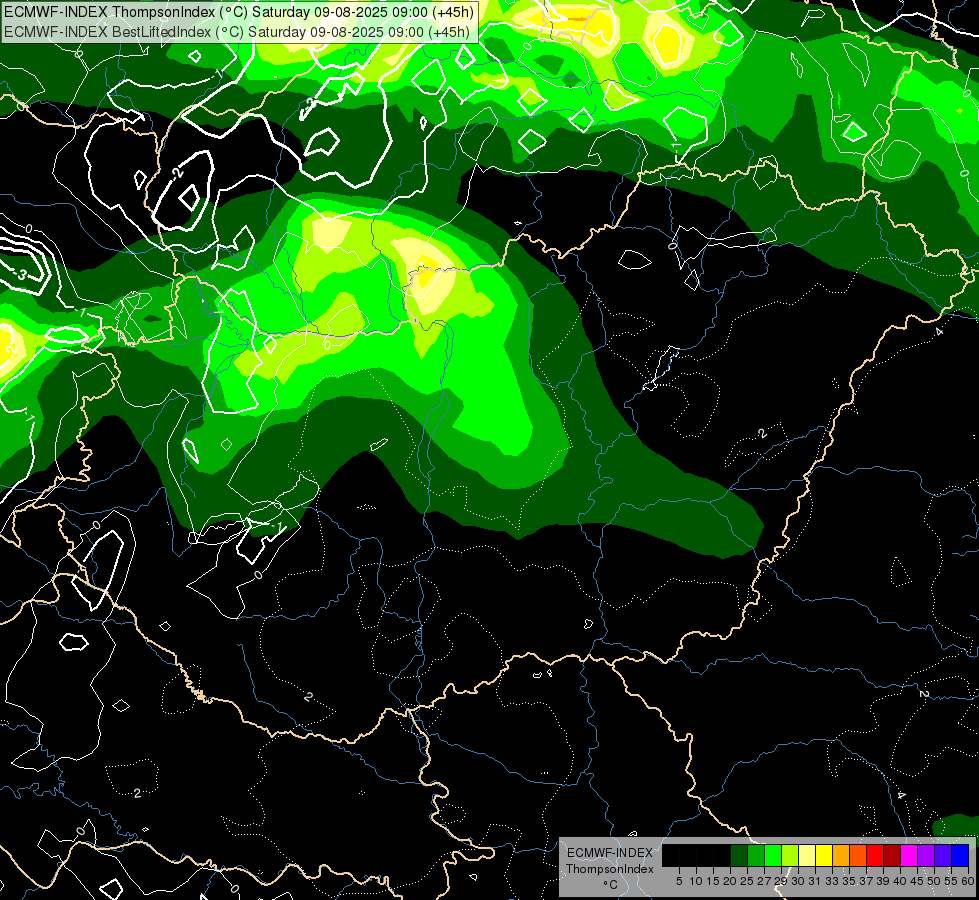Click the legend scale value '10'
Viewport: 979px width, 900px height.
pos(696,881)
